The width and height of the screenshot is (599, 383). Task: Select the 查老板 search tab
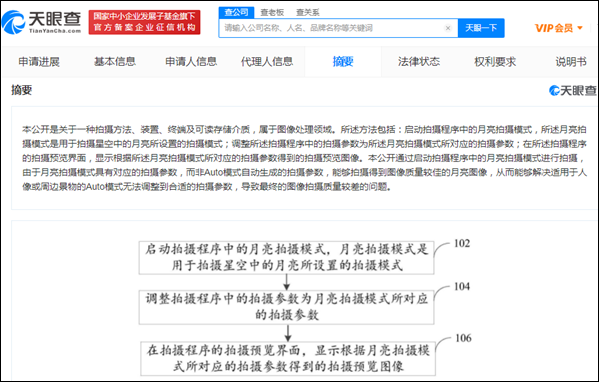point(272,12)
